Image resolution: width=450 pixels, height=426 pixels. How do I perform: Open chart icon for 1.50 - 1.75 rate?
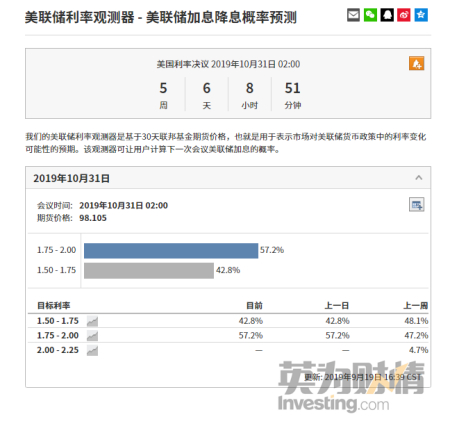(92, 321)
